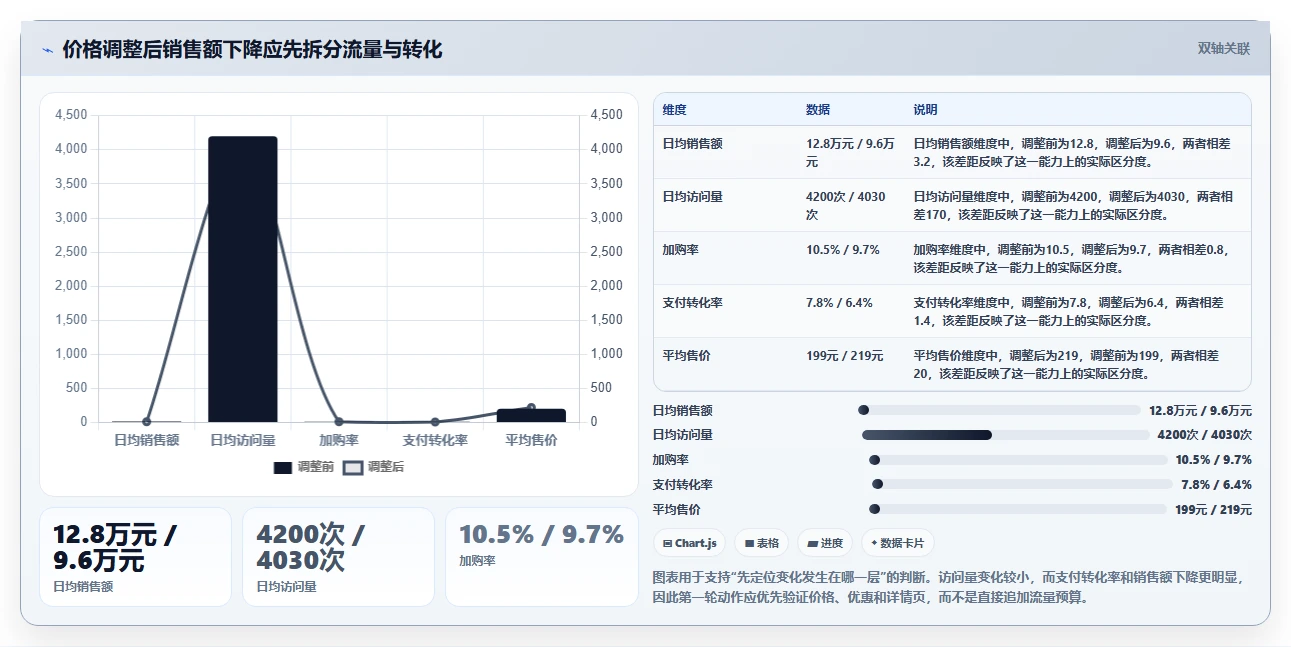The image size is (1291, 647).
Task: Click the 支付转化率 progress bar
Action: click(x=1022, y=484)
